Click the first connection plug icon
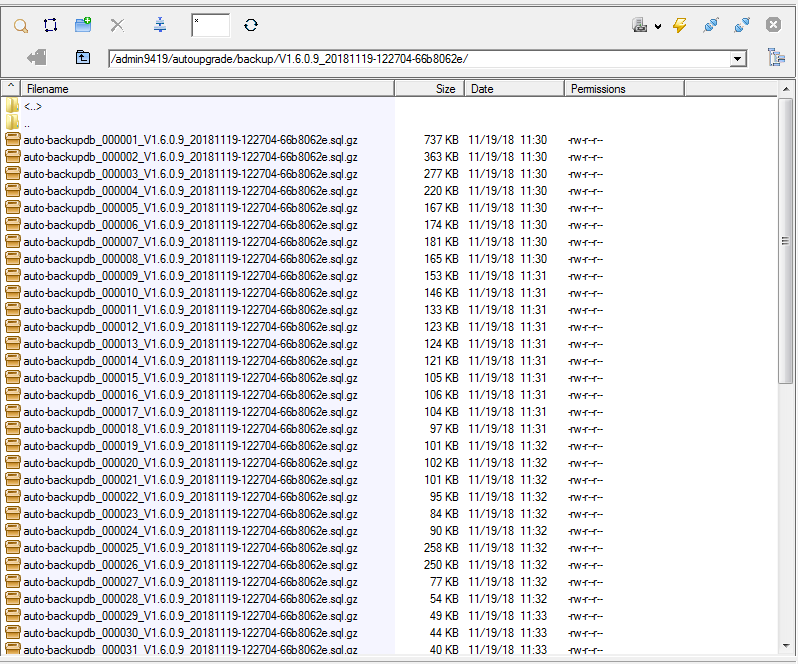Image resolution: width=798 pixels, height=664 pixels. point(711,25)
